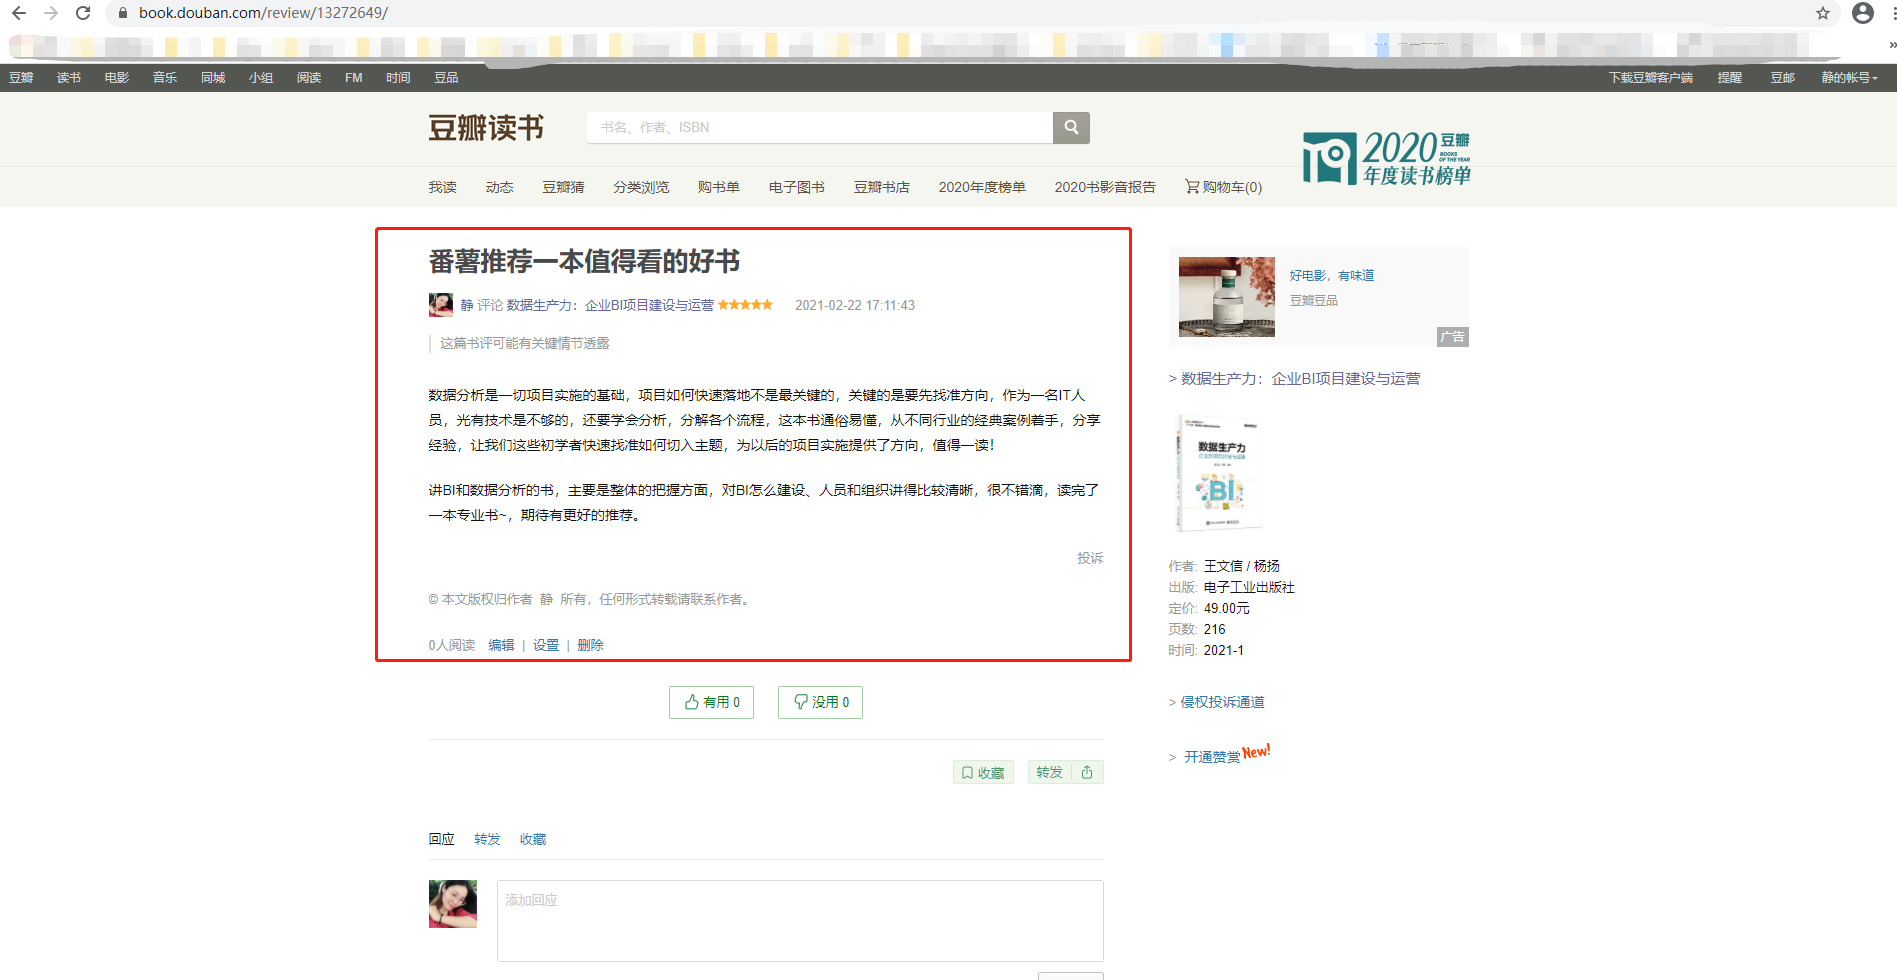Click 编辑 to edit the review

click(501, 645)
